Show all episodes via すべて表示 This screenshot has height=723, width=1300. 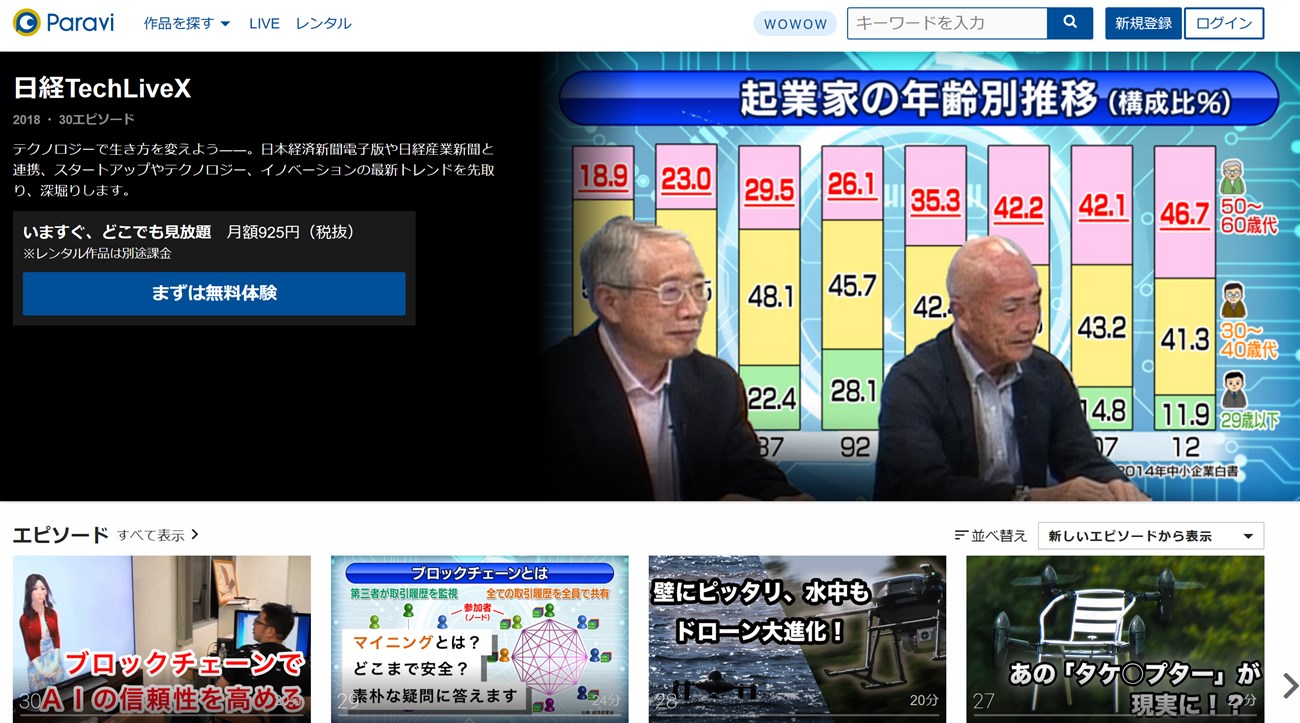click(158, 535)
